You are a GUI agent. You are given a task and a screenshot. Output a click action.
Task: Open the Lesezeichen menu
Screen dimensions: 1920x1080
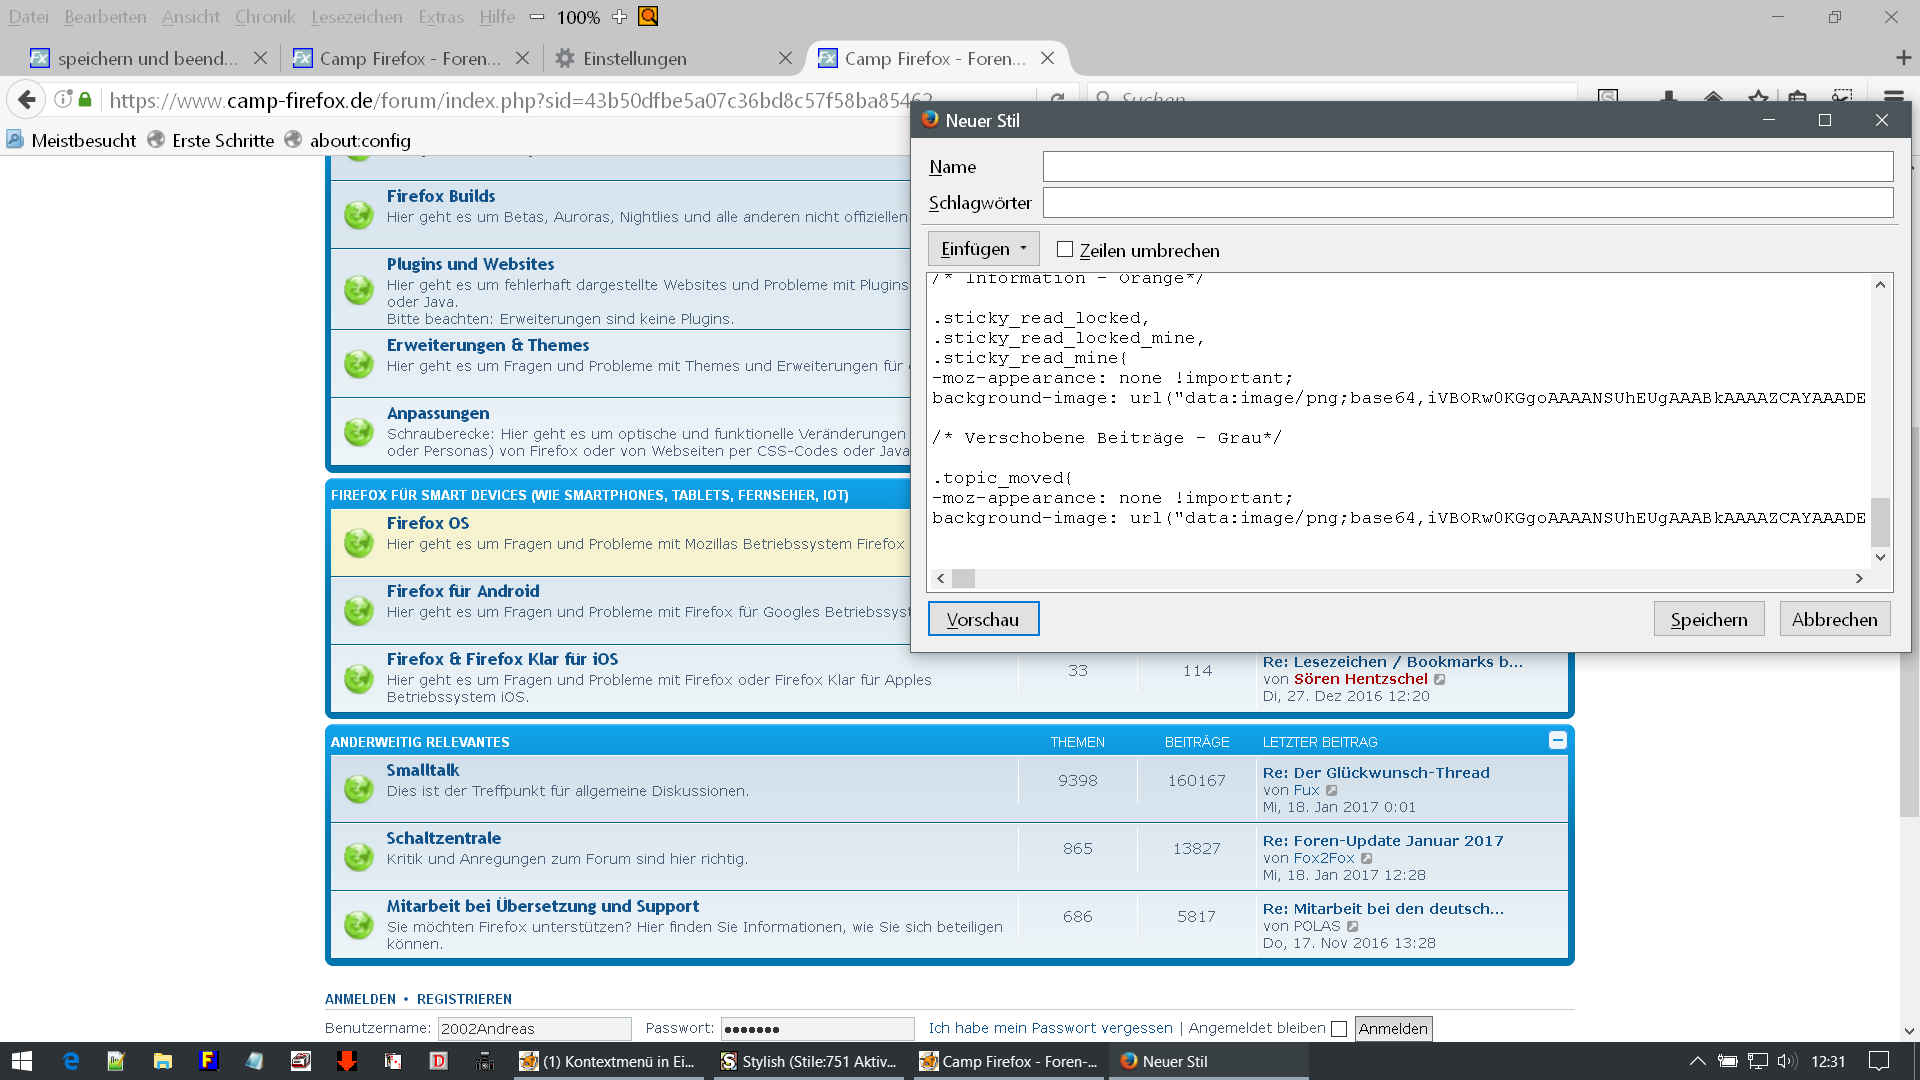[x=356, y=16]
